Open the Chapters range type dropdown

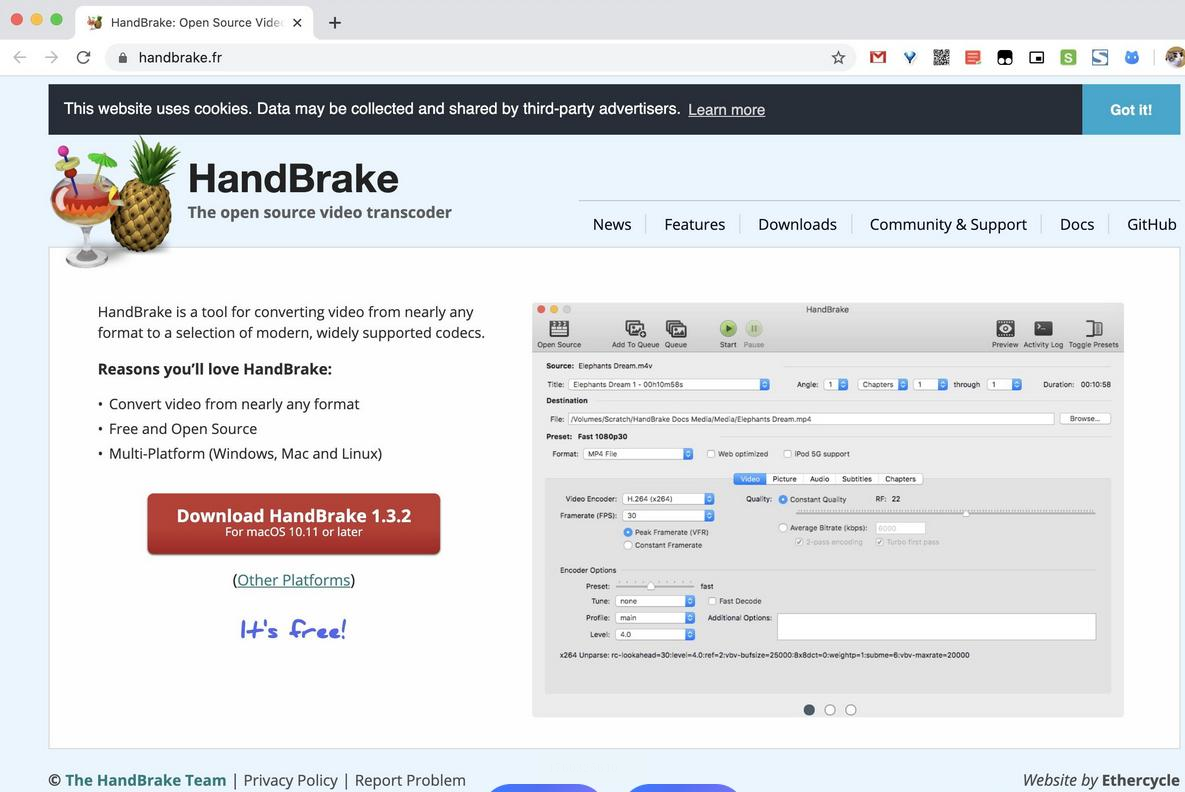coord(882,385)
